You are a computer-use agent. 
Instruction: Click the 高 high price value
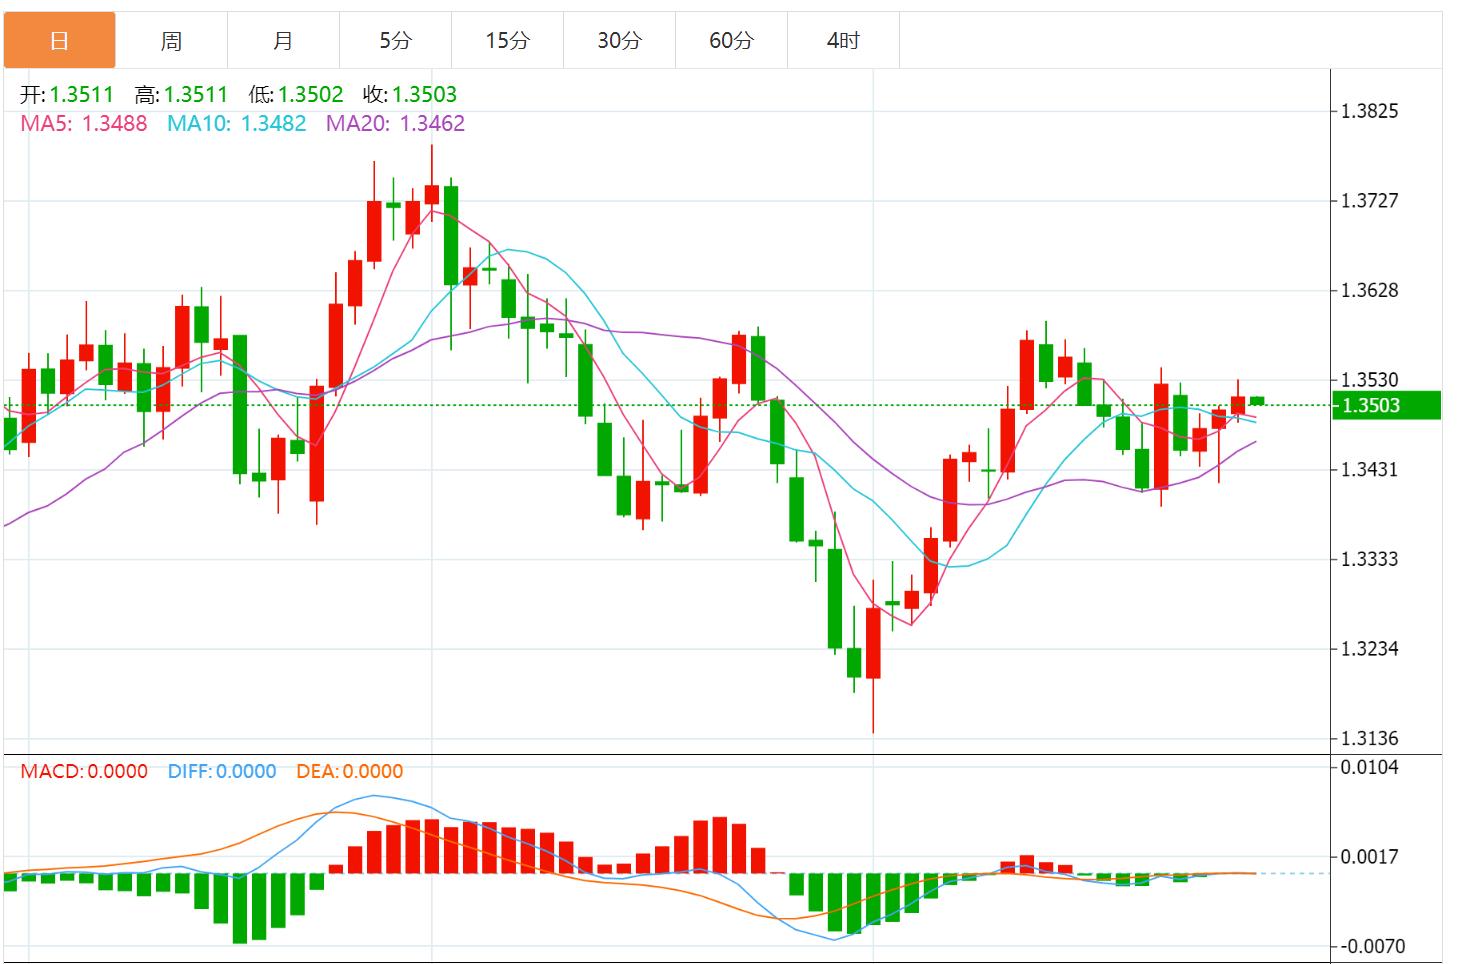point(196,94)
